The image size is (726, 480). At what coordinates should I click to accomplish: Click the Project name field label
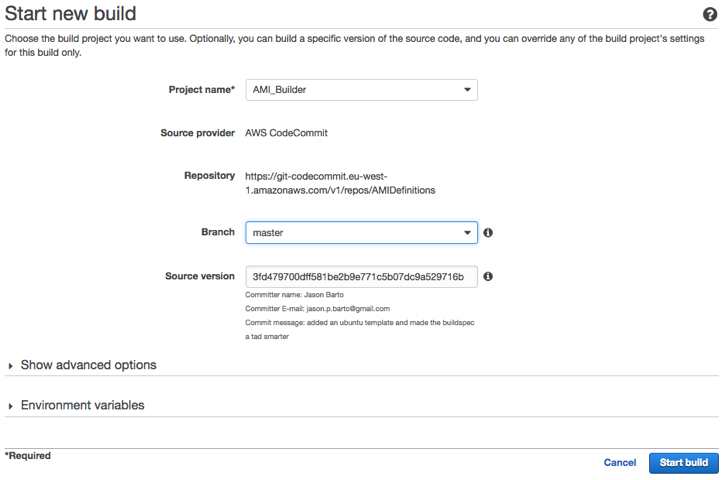[201, 90]
